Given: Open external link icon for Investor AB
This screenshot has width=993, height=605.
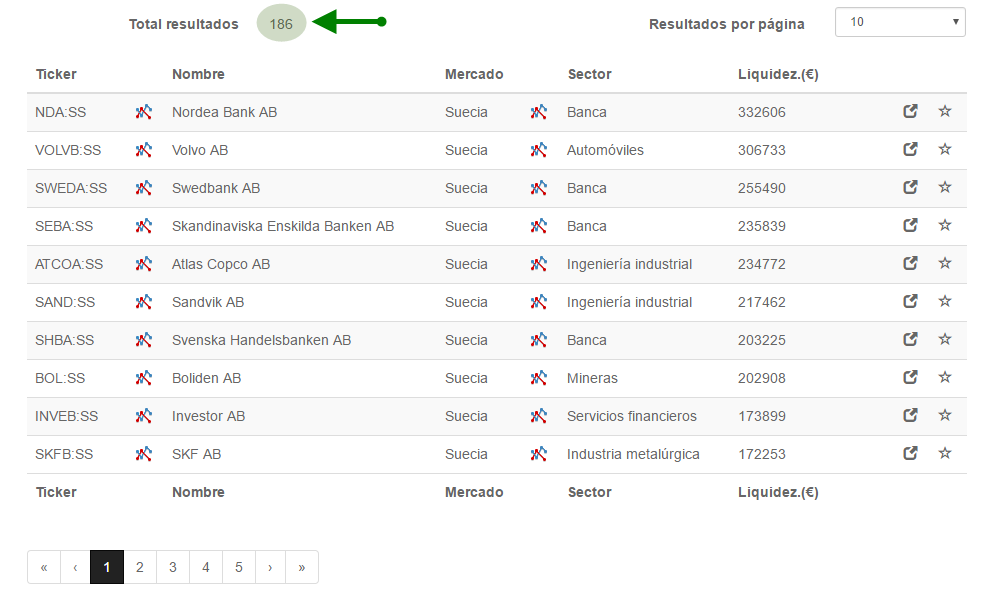Looking at the screenshot, I should [x=910, y=416].
